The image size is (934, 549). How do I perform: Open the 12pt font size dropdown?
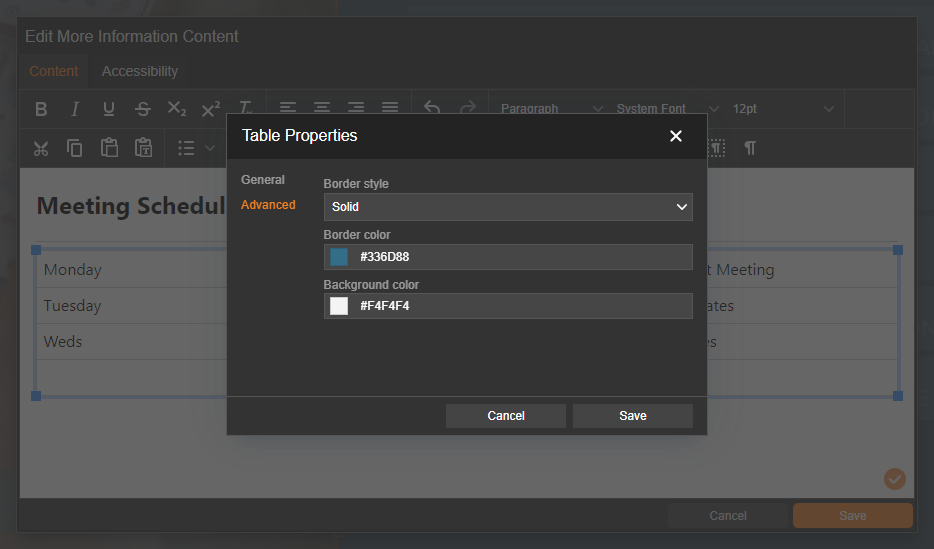tap(782, 108)
